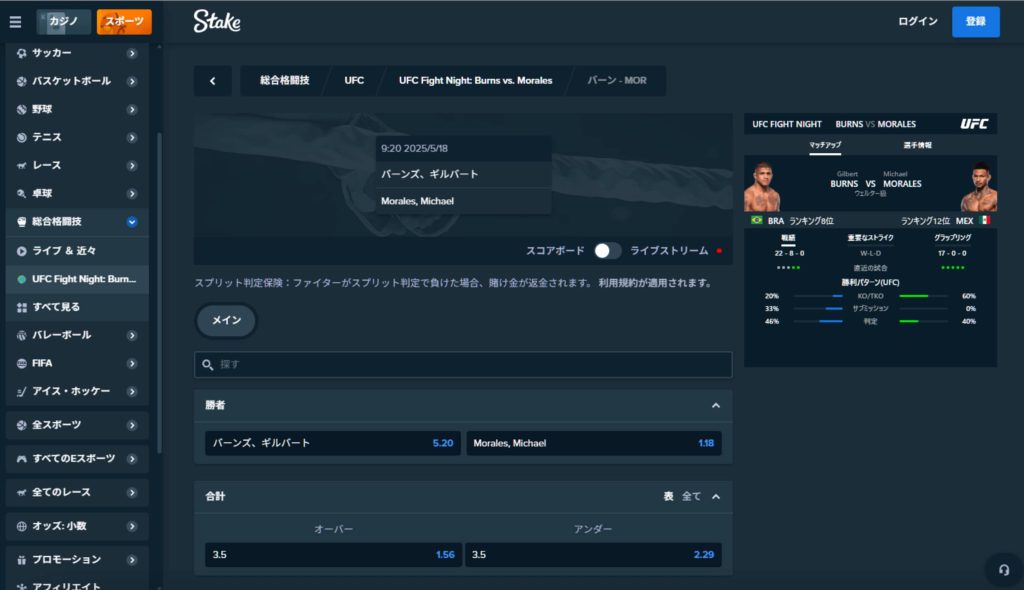Screen dimensions: 1024x590
Task: Expand the バスケットボール sidebar section
Action: (132, 81)
